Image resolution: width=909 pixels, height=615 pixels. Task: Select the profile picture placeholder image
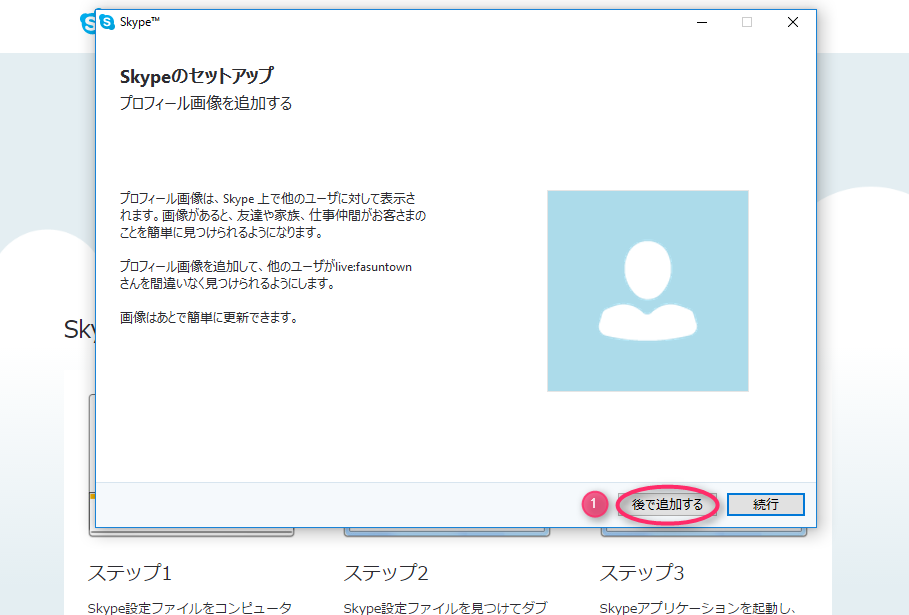pos(648,290)
